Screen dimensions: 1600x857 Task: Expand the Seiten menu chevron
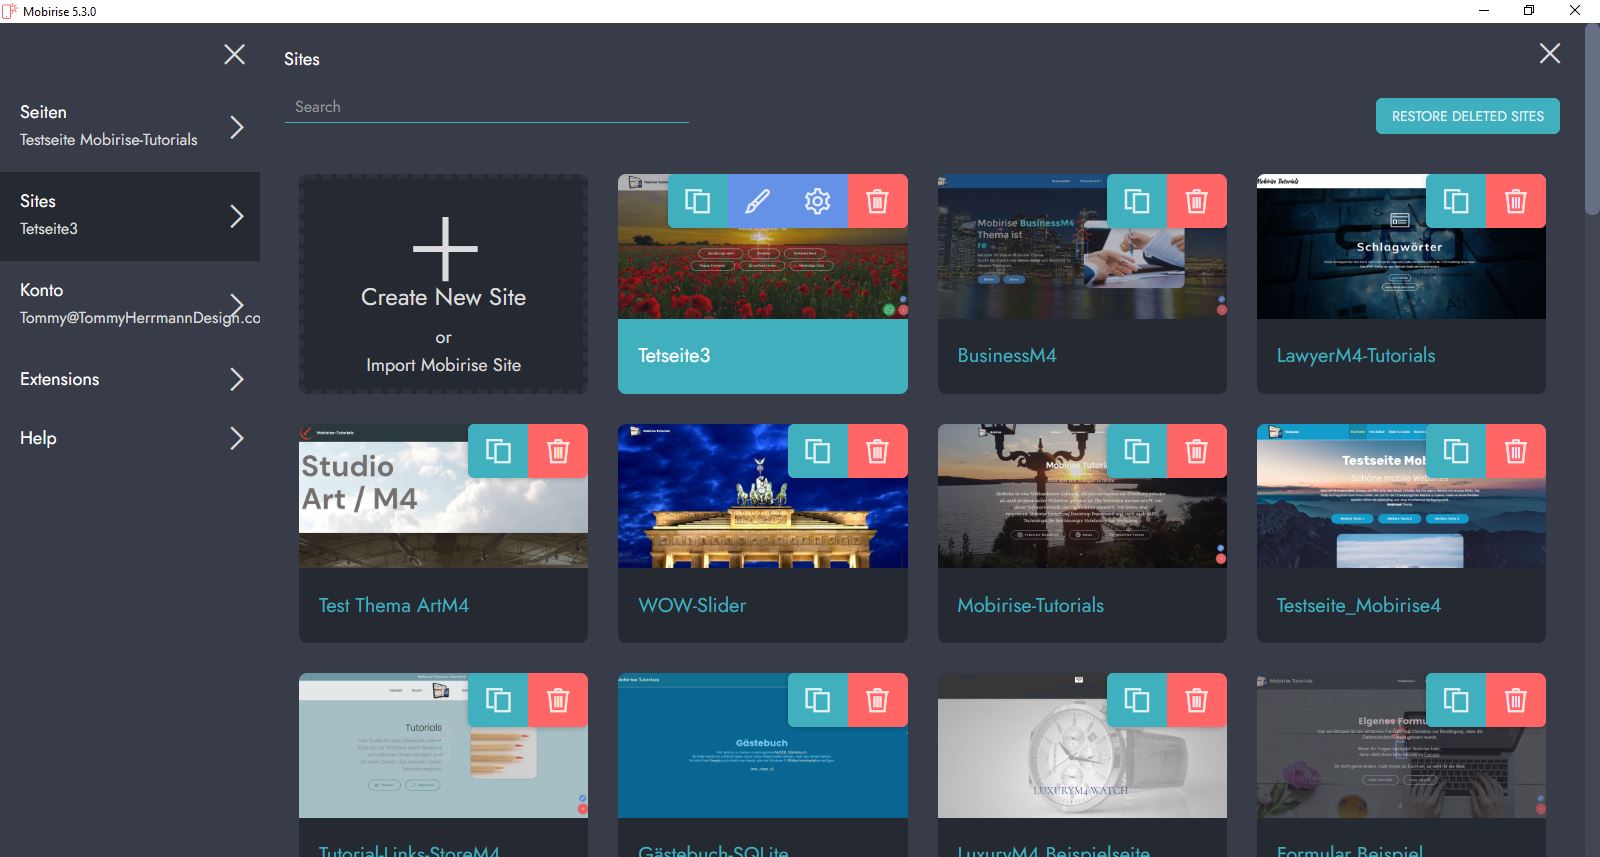click(x=237, y=127)
